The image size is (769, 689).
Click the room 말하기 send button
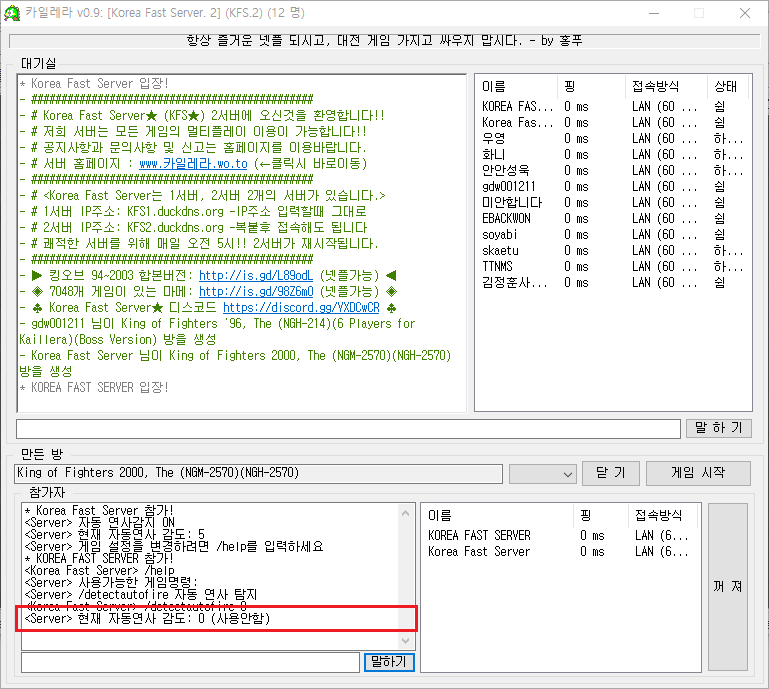point(389,663)
